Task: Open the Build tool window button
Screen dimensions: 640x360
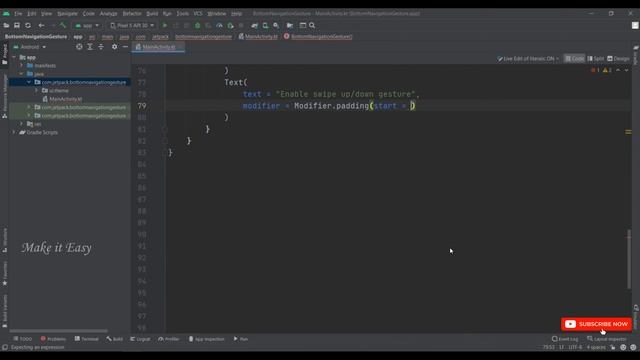Action: (115, 339)
